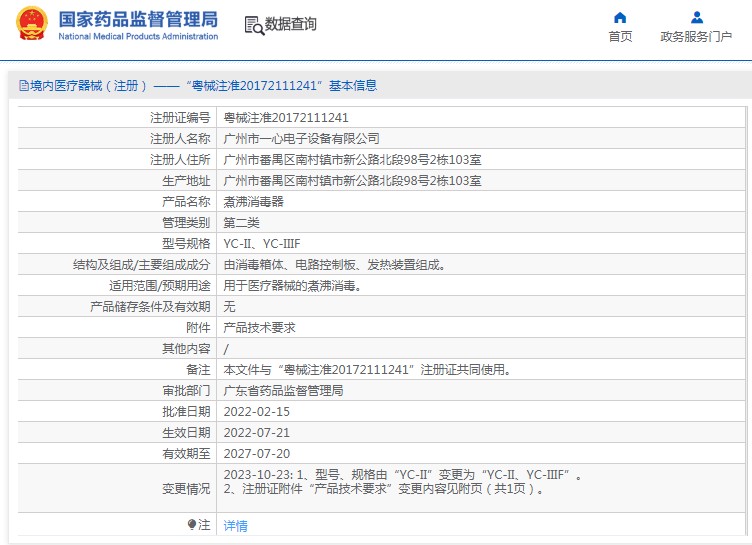
Task: Click the 备注 remark text
Action: point(367,370)
